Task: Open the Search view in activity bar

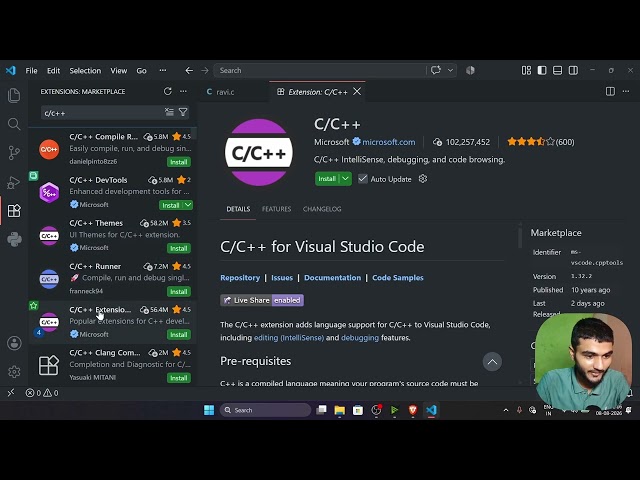Action: coord(14,124)
